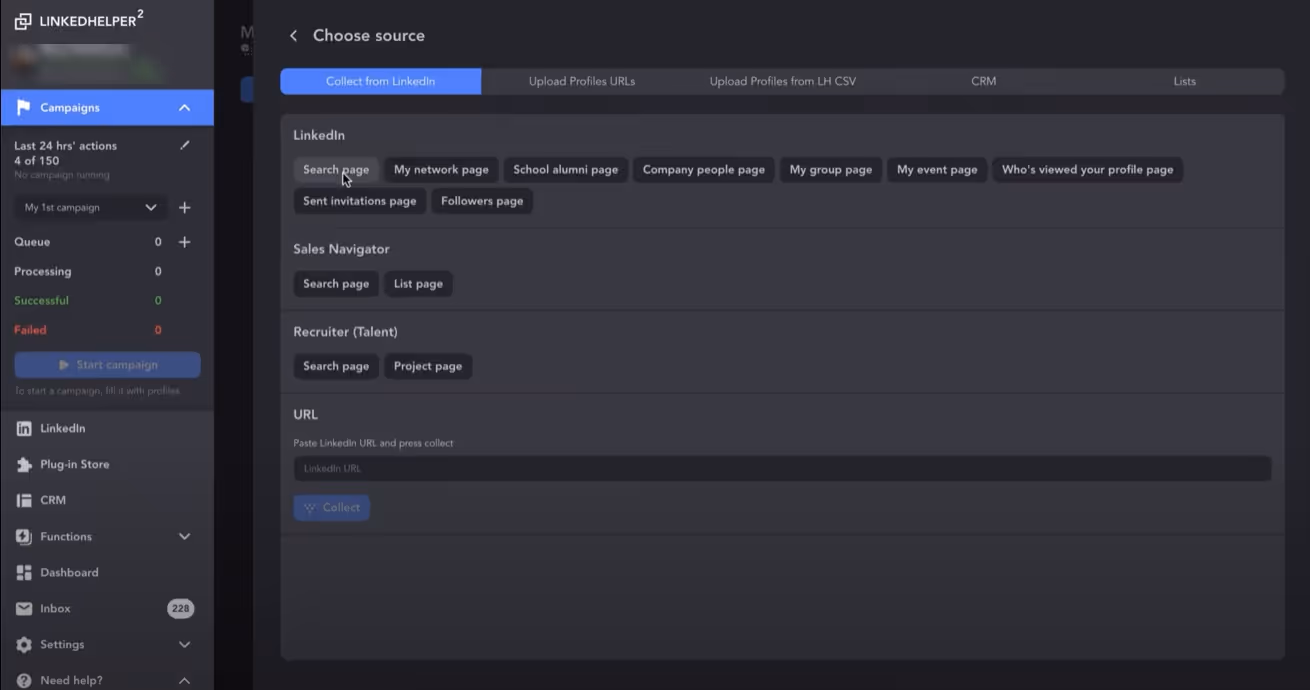Select the Who's viewed your profile page source

coord(1087,169)
